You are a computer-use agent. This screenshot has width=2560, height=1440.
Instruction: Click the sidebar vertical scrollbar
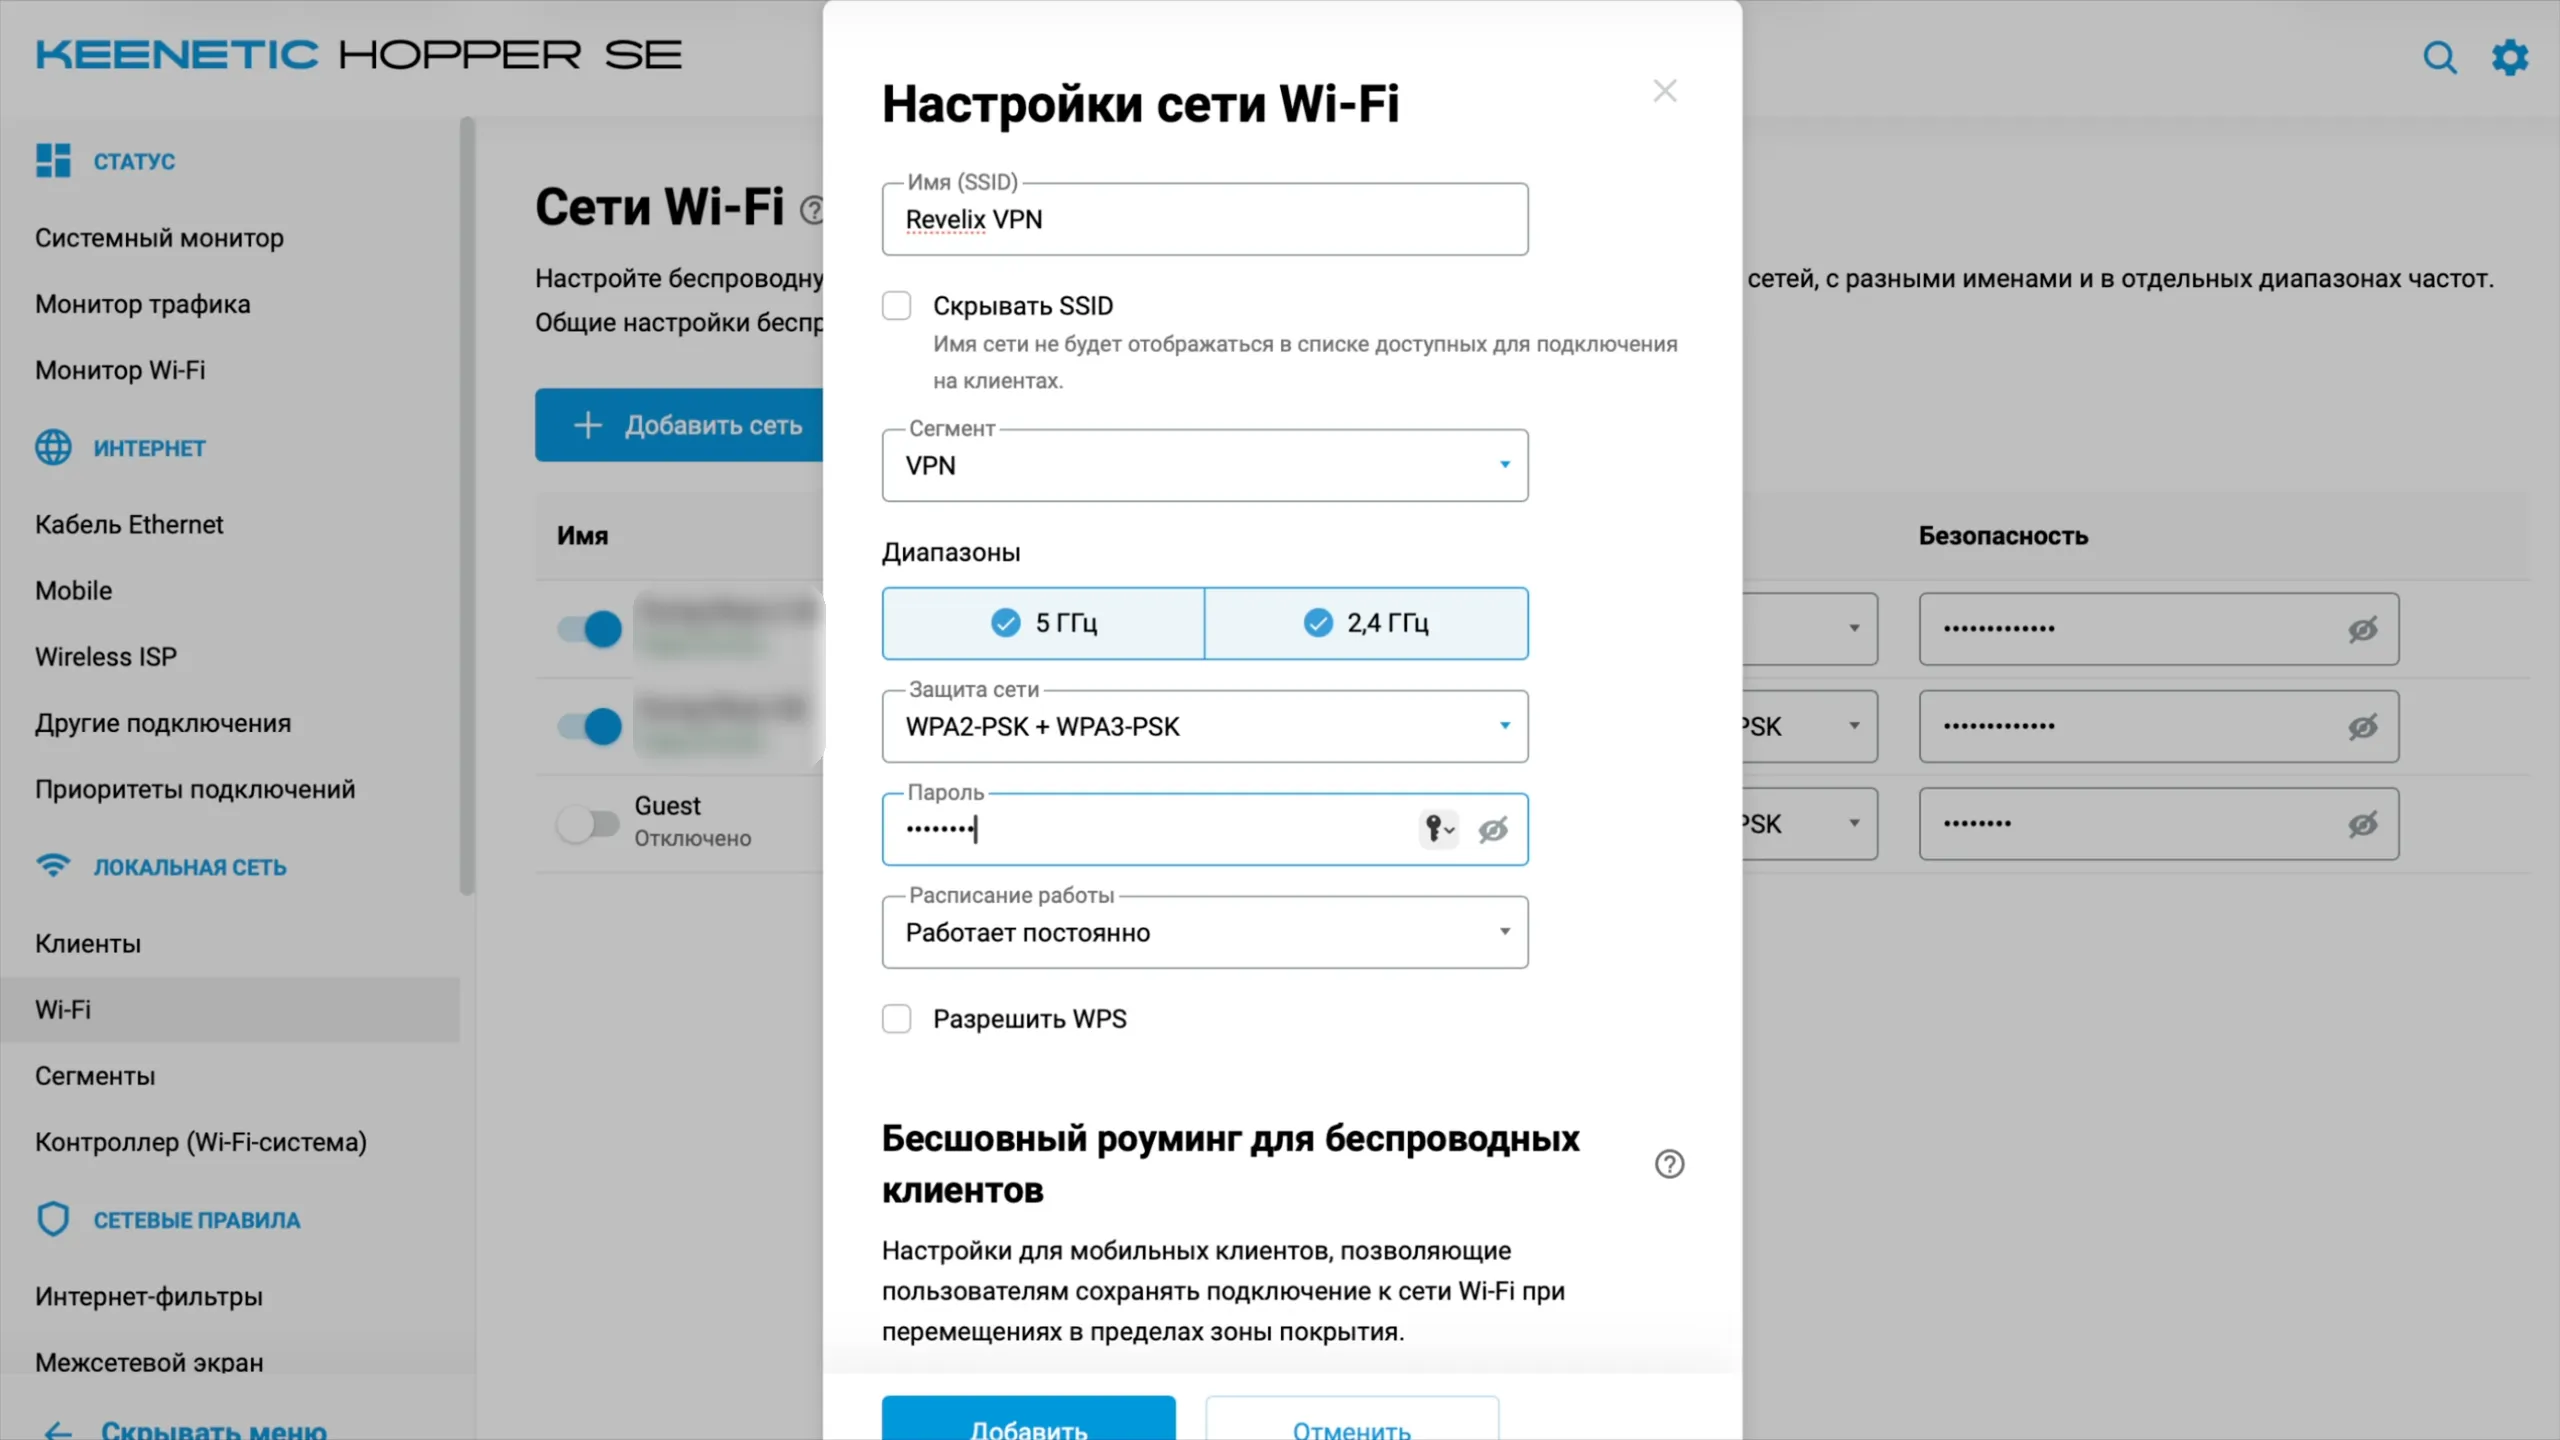466,505
